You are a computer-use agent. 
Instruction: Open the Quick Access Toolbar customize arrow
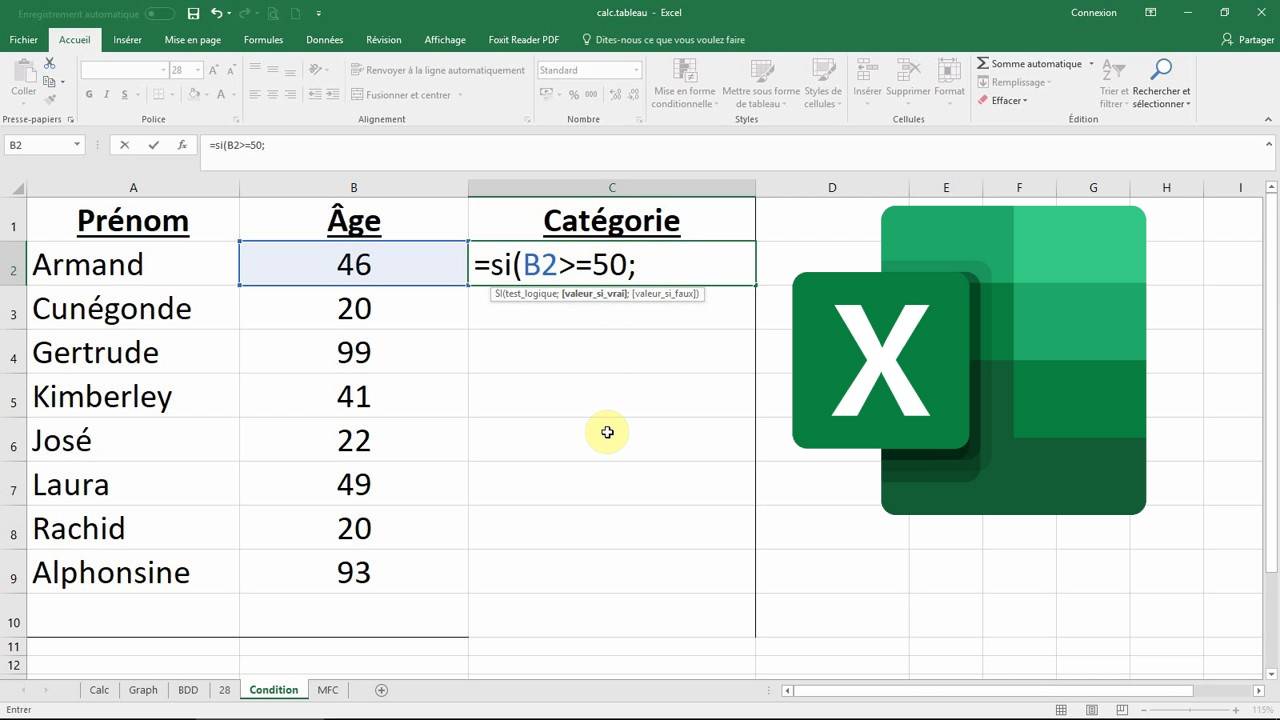319,13
